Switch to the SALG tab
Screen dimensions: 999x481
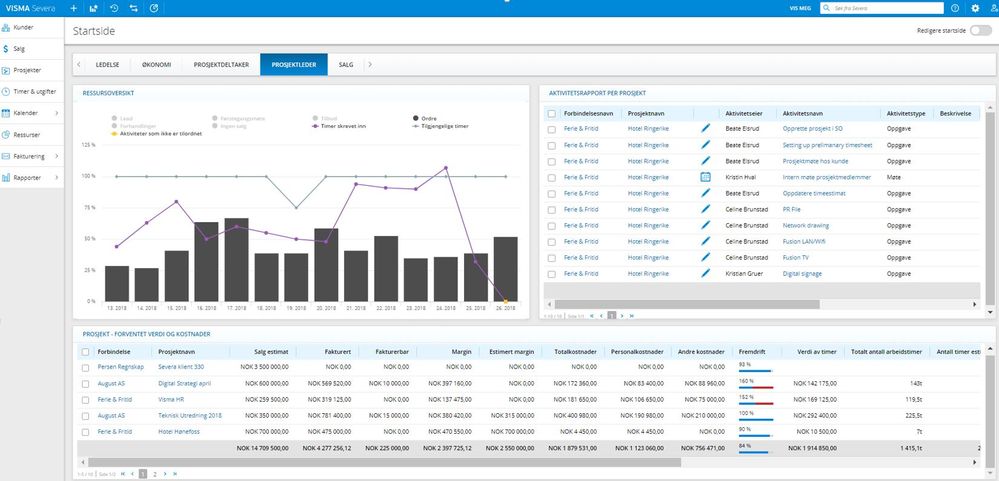point(346,64)
